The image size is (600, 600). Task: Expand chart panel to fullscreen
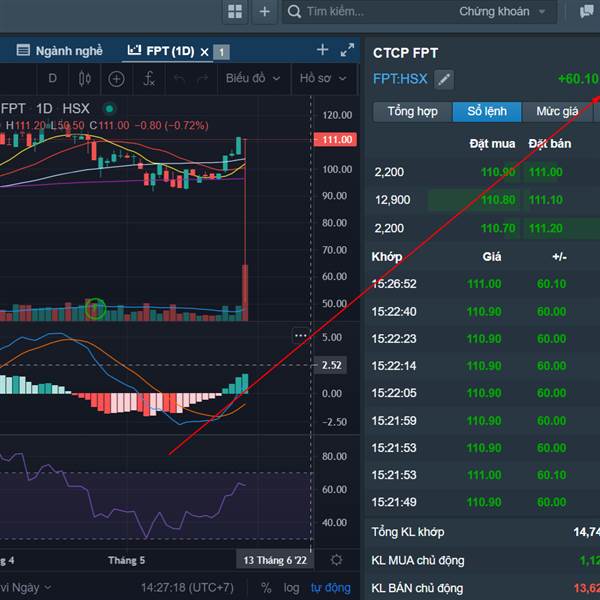coord(347,50)
